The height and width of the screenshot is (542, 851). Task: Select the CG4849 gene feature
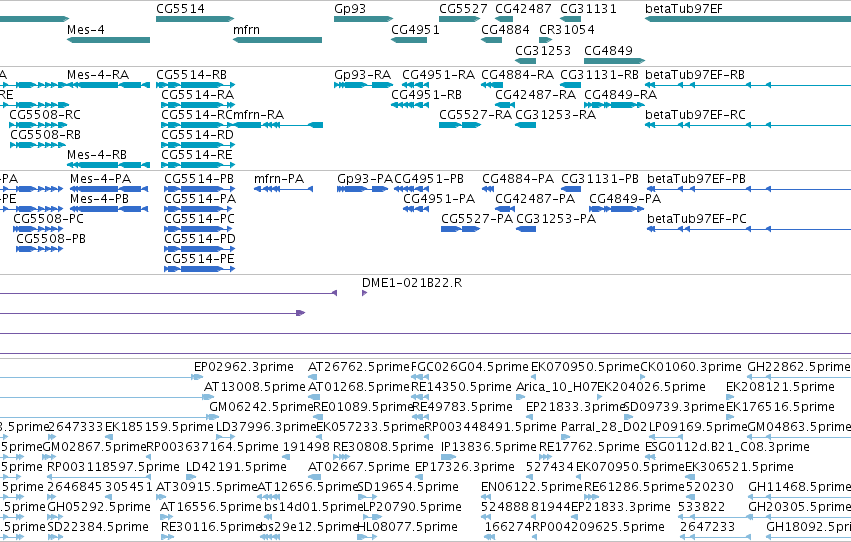pos(614,61)
